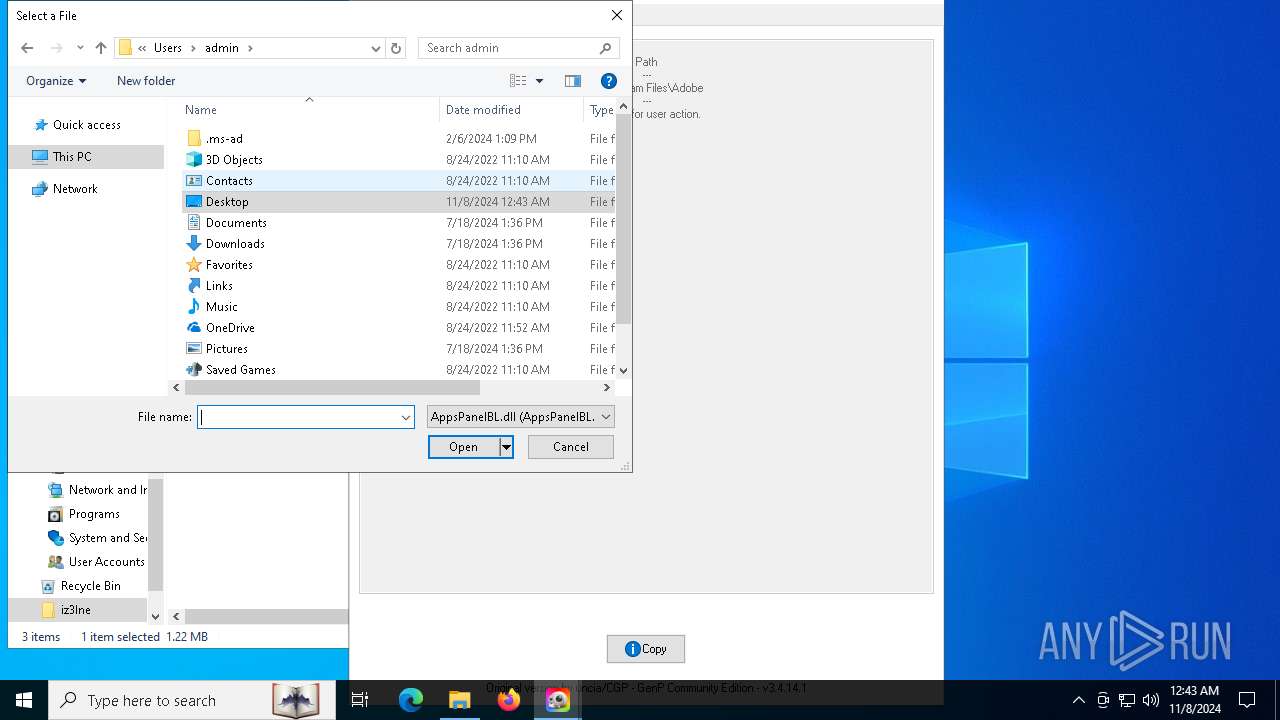Switch to the GenP taskbar app
This screenshot has height=720, width=1280.
pyautogui.click(x=557, y=700)
